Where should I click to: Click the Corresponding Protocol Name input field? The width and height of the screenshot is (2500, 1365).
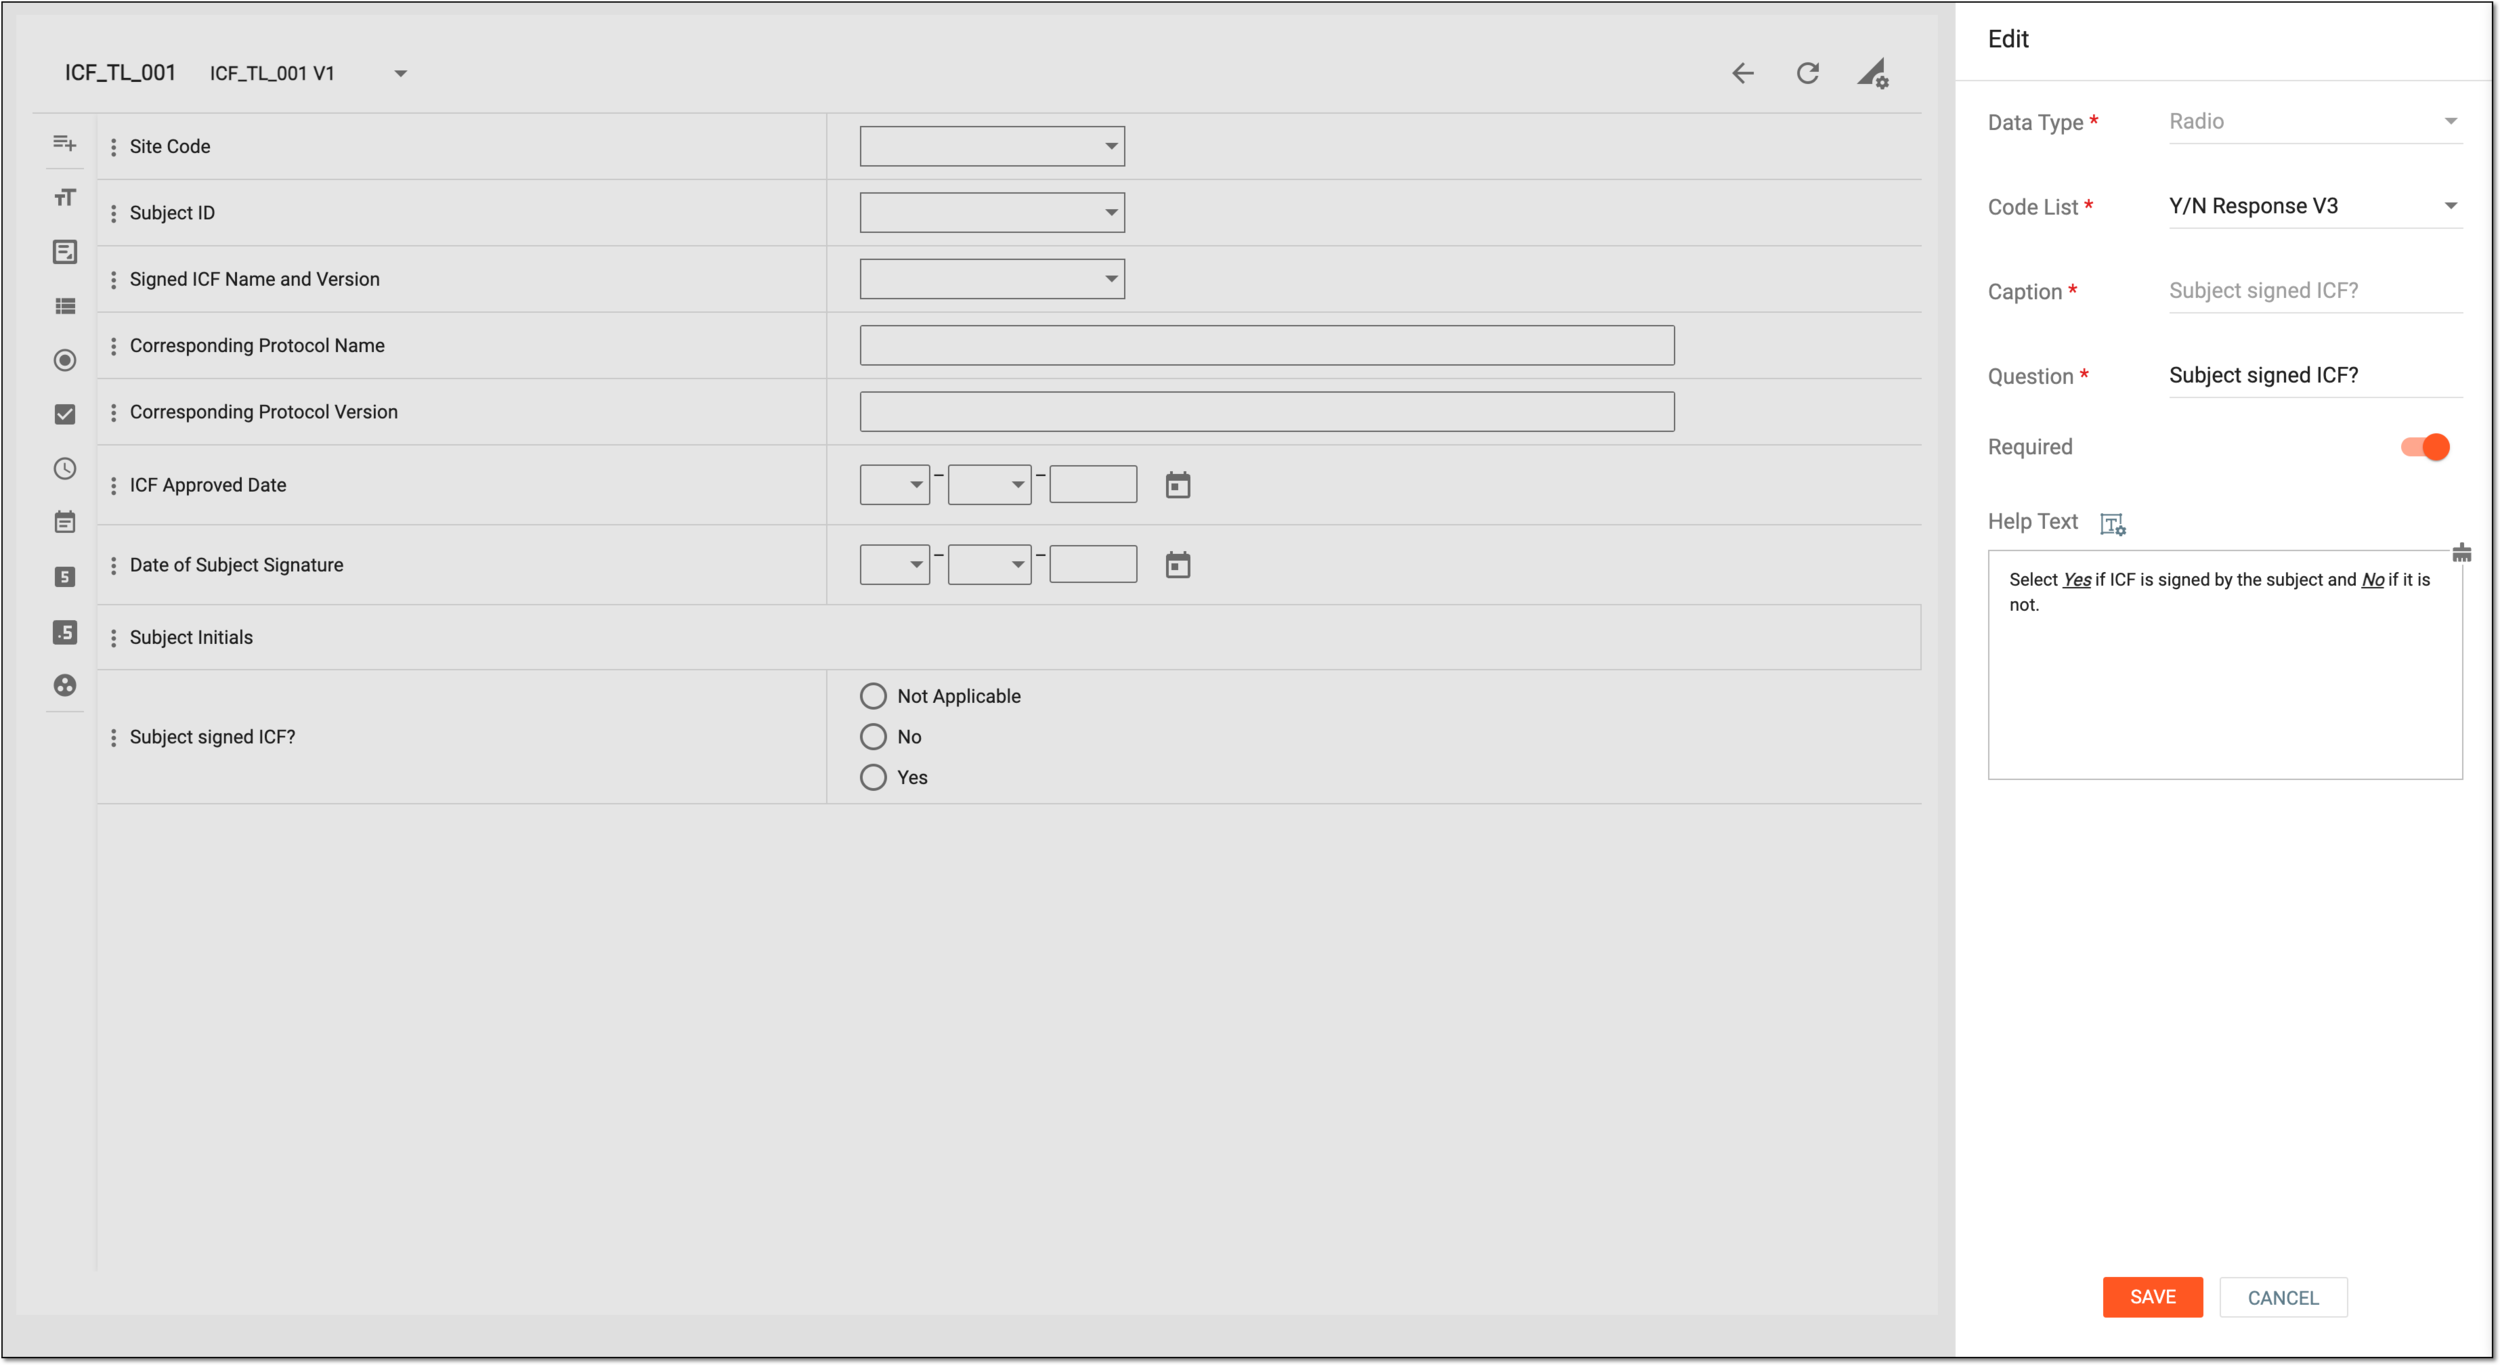(x=1267, y=345)
